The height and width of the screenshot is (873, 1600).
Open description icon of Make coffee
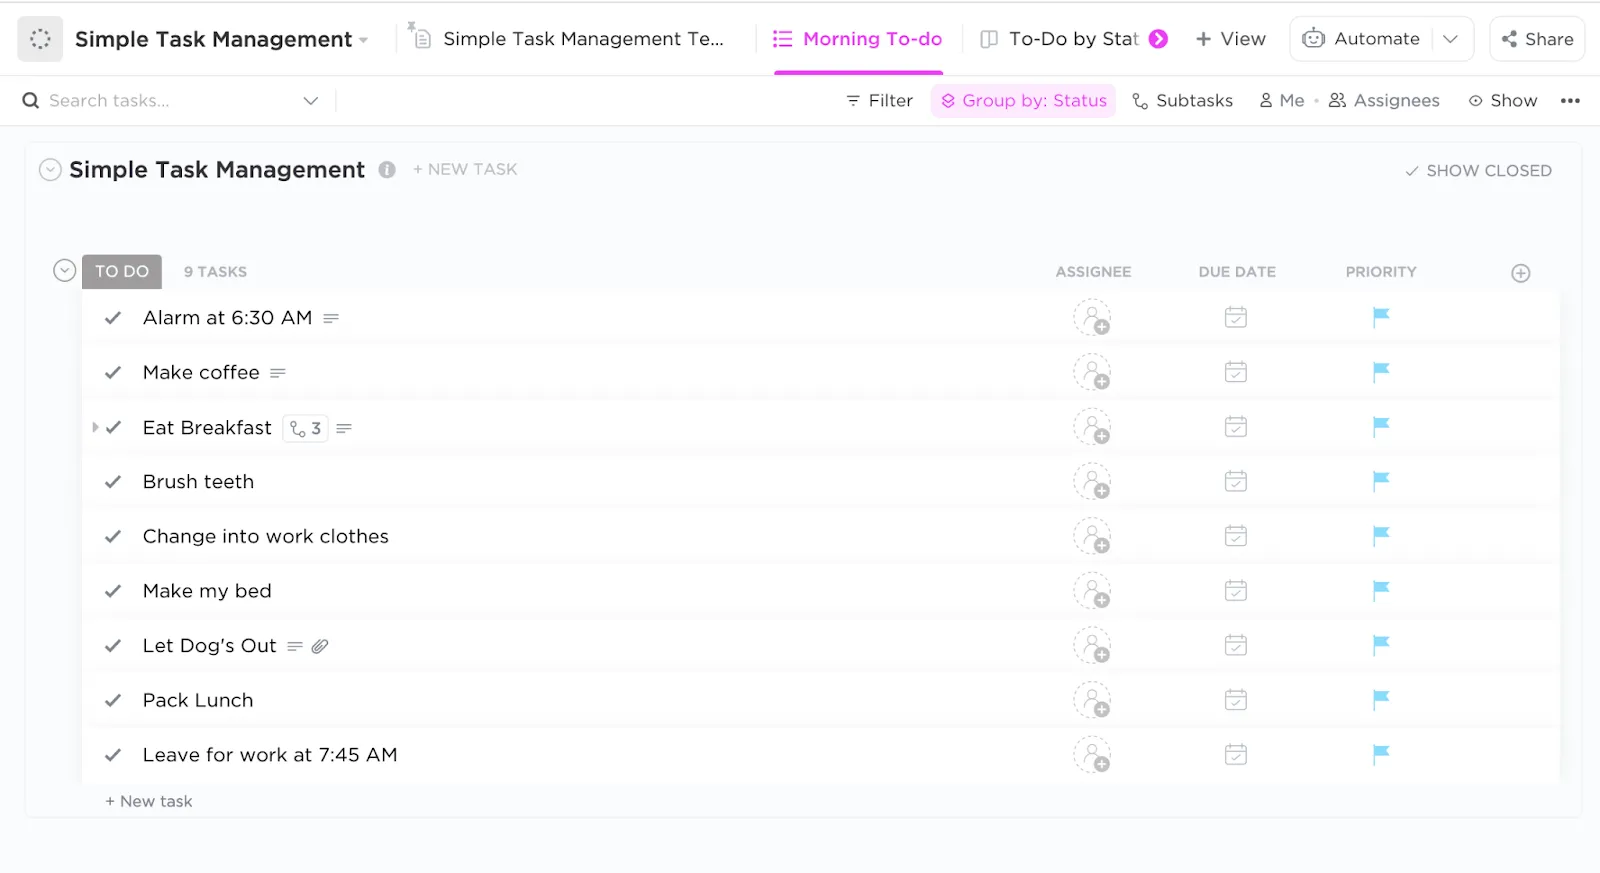[x=278, y=373]
